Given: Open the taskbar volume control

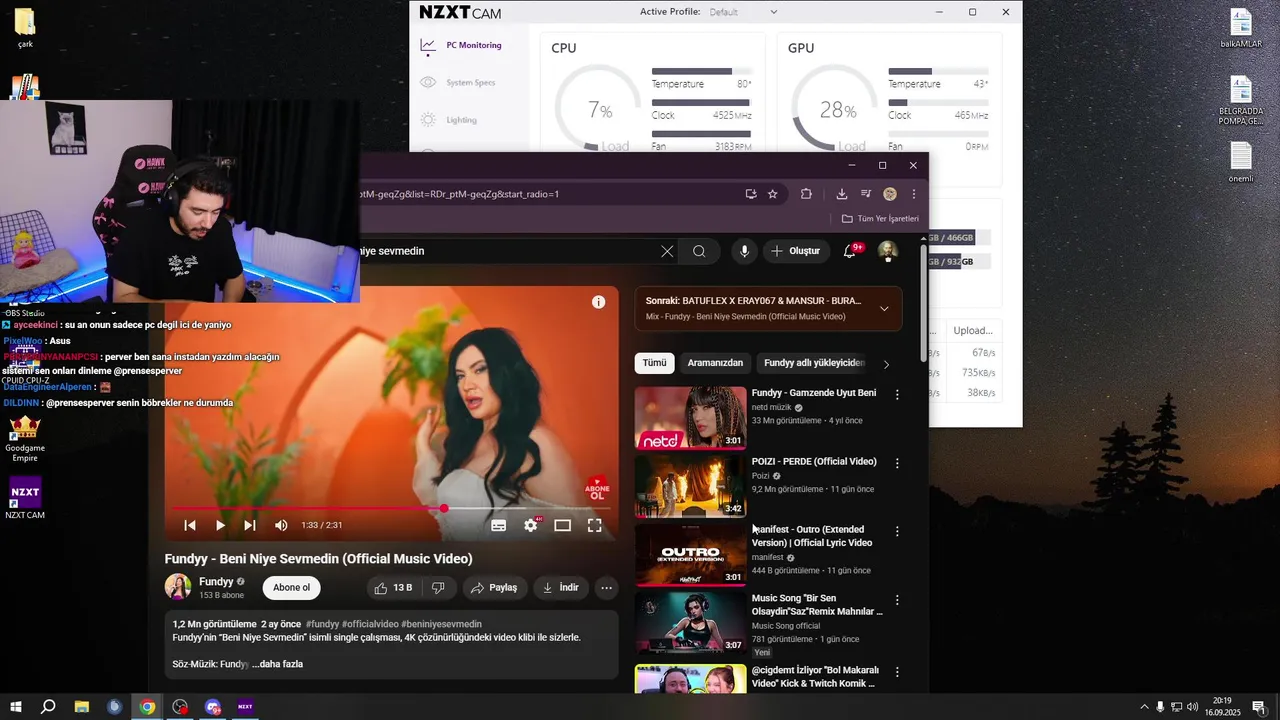Looking at the screenshot, I should point(1193,707).
